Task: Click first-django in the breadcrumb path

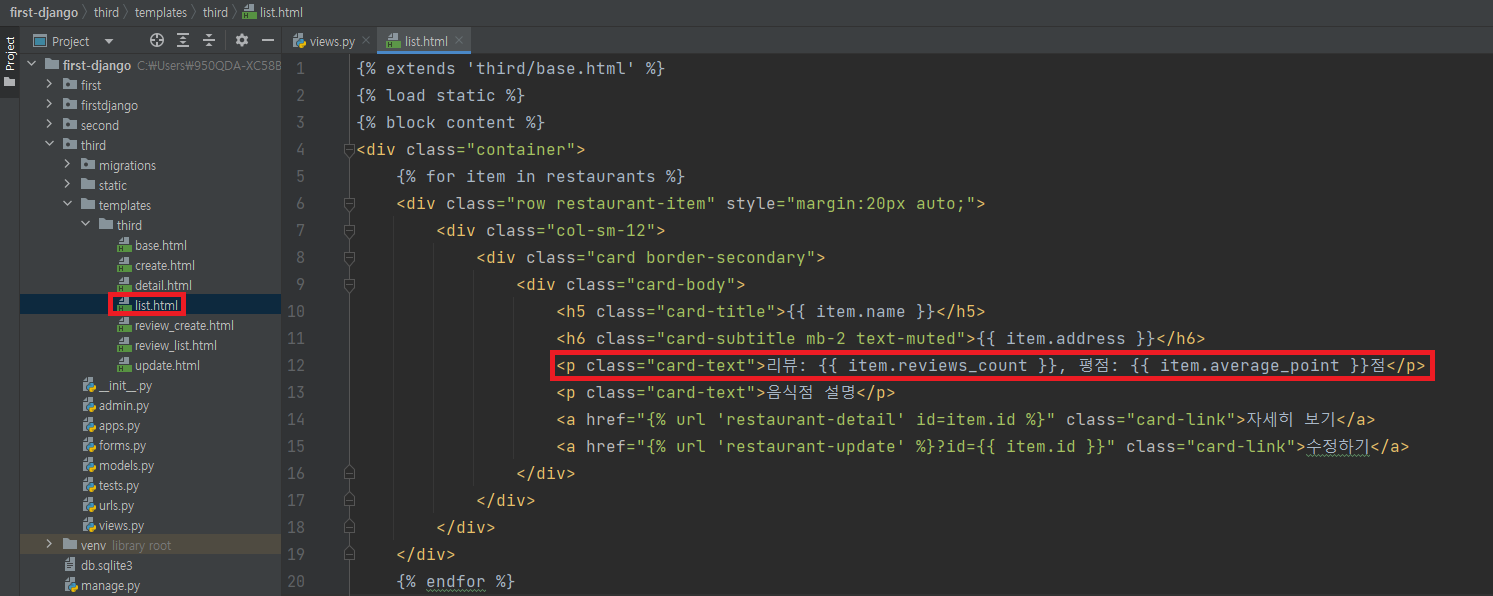Action: click(x=45, y=12)
